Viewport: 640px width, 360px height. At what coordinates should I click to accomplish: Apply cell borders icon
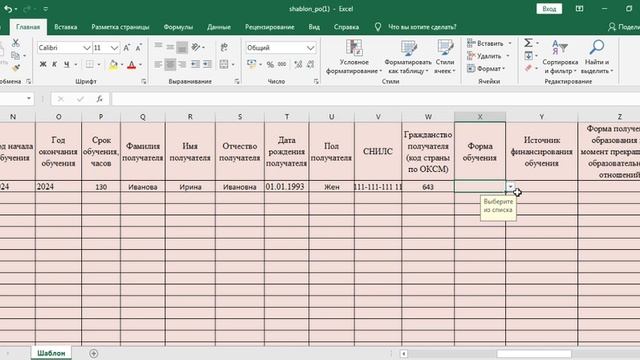point(89,64)
